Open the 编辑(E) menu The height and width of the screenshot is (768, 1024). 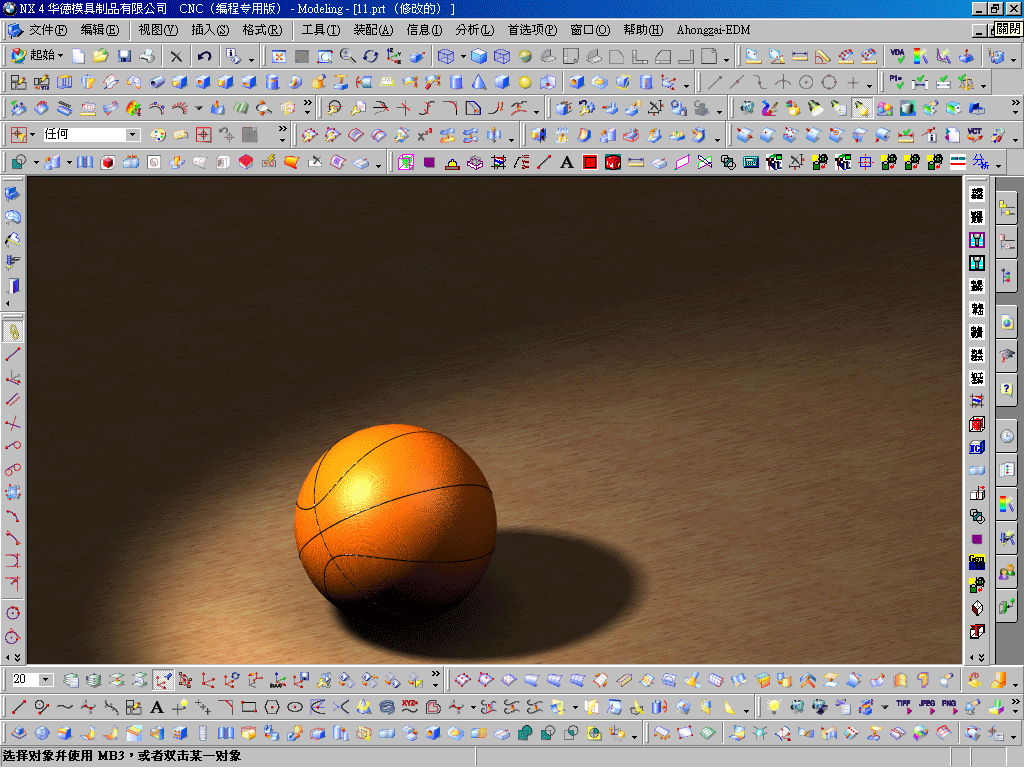click(x=100, y=30)
